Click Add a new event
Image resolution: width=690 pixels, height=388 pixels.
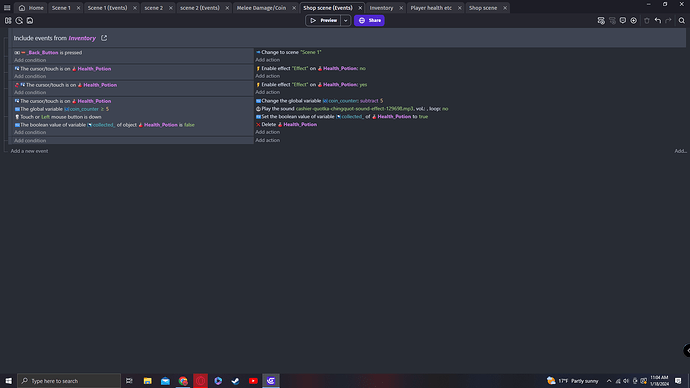[x=29, y=151]
